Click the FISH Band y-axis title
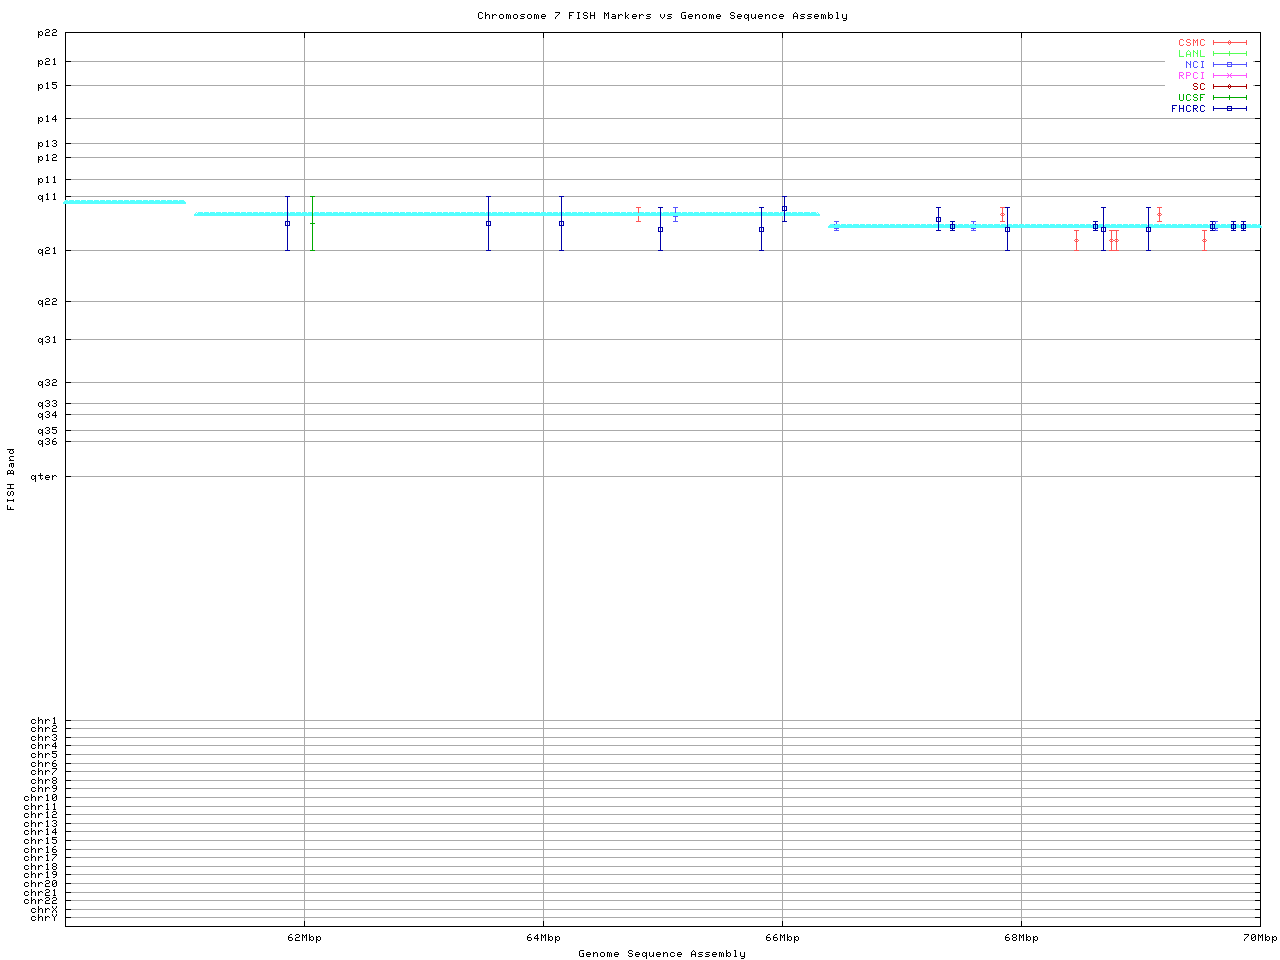Viewport: 1280px width, 960px height. click(11, 479)
